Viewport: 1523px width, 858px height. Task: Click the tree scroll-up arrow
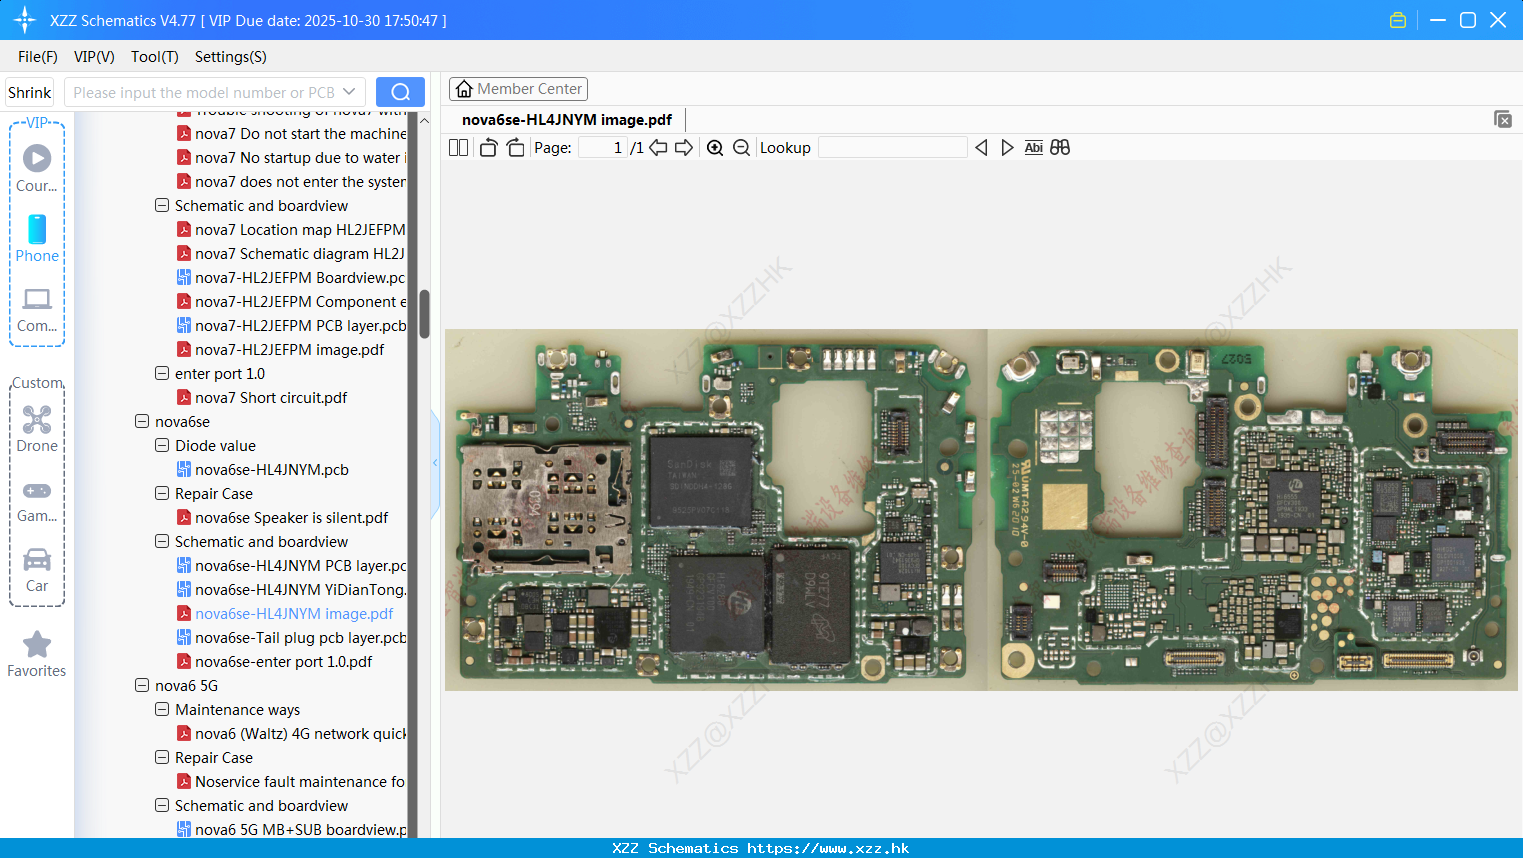424,121
